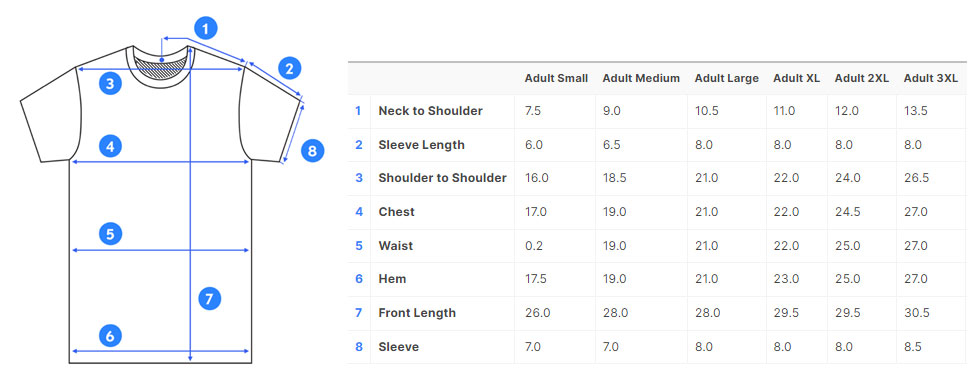Click the 0.2 waist value for Adult Small

click(x=534, y=245)
